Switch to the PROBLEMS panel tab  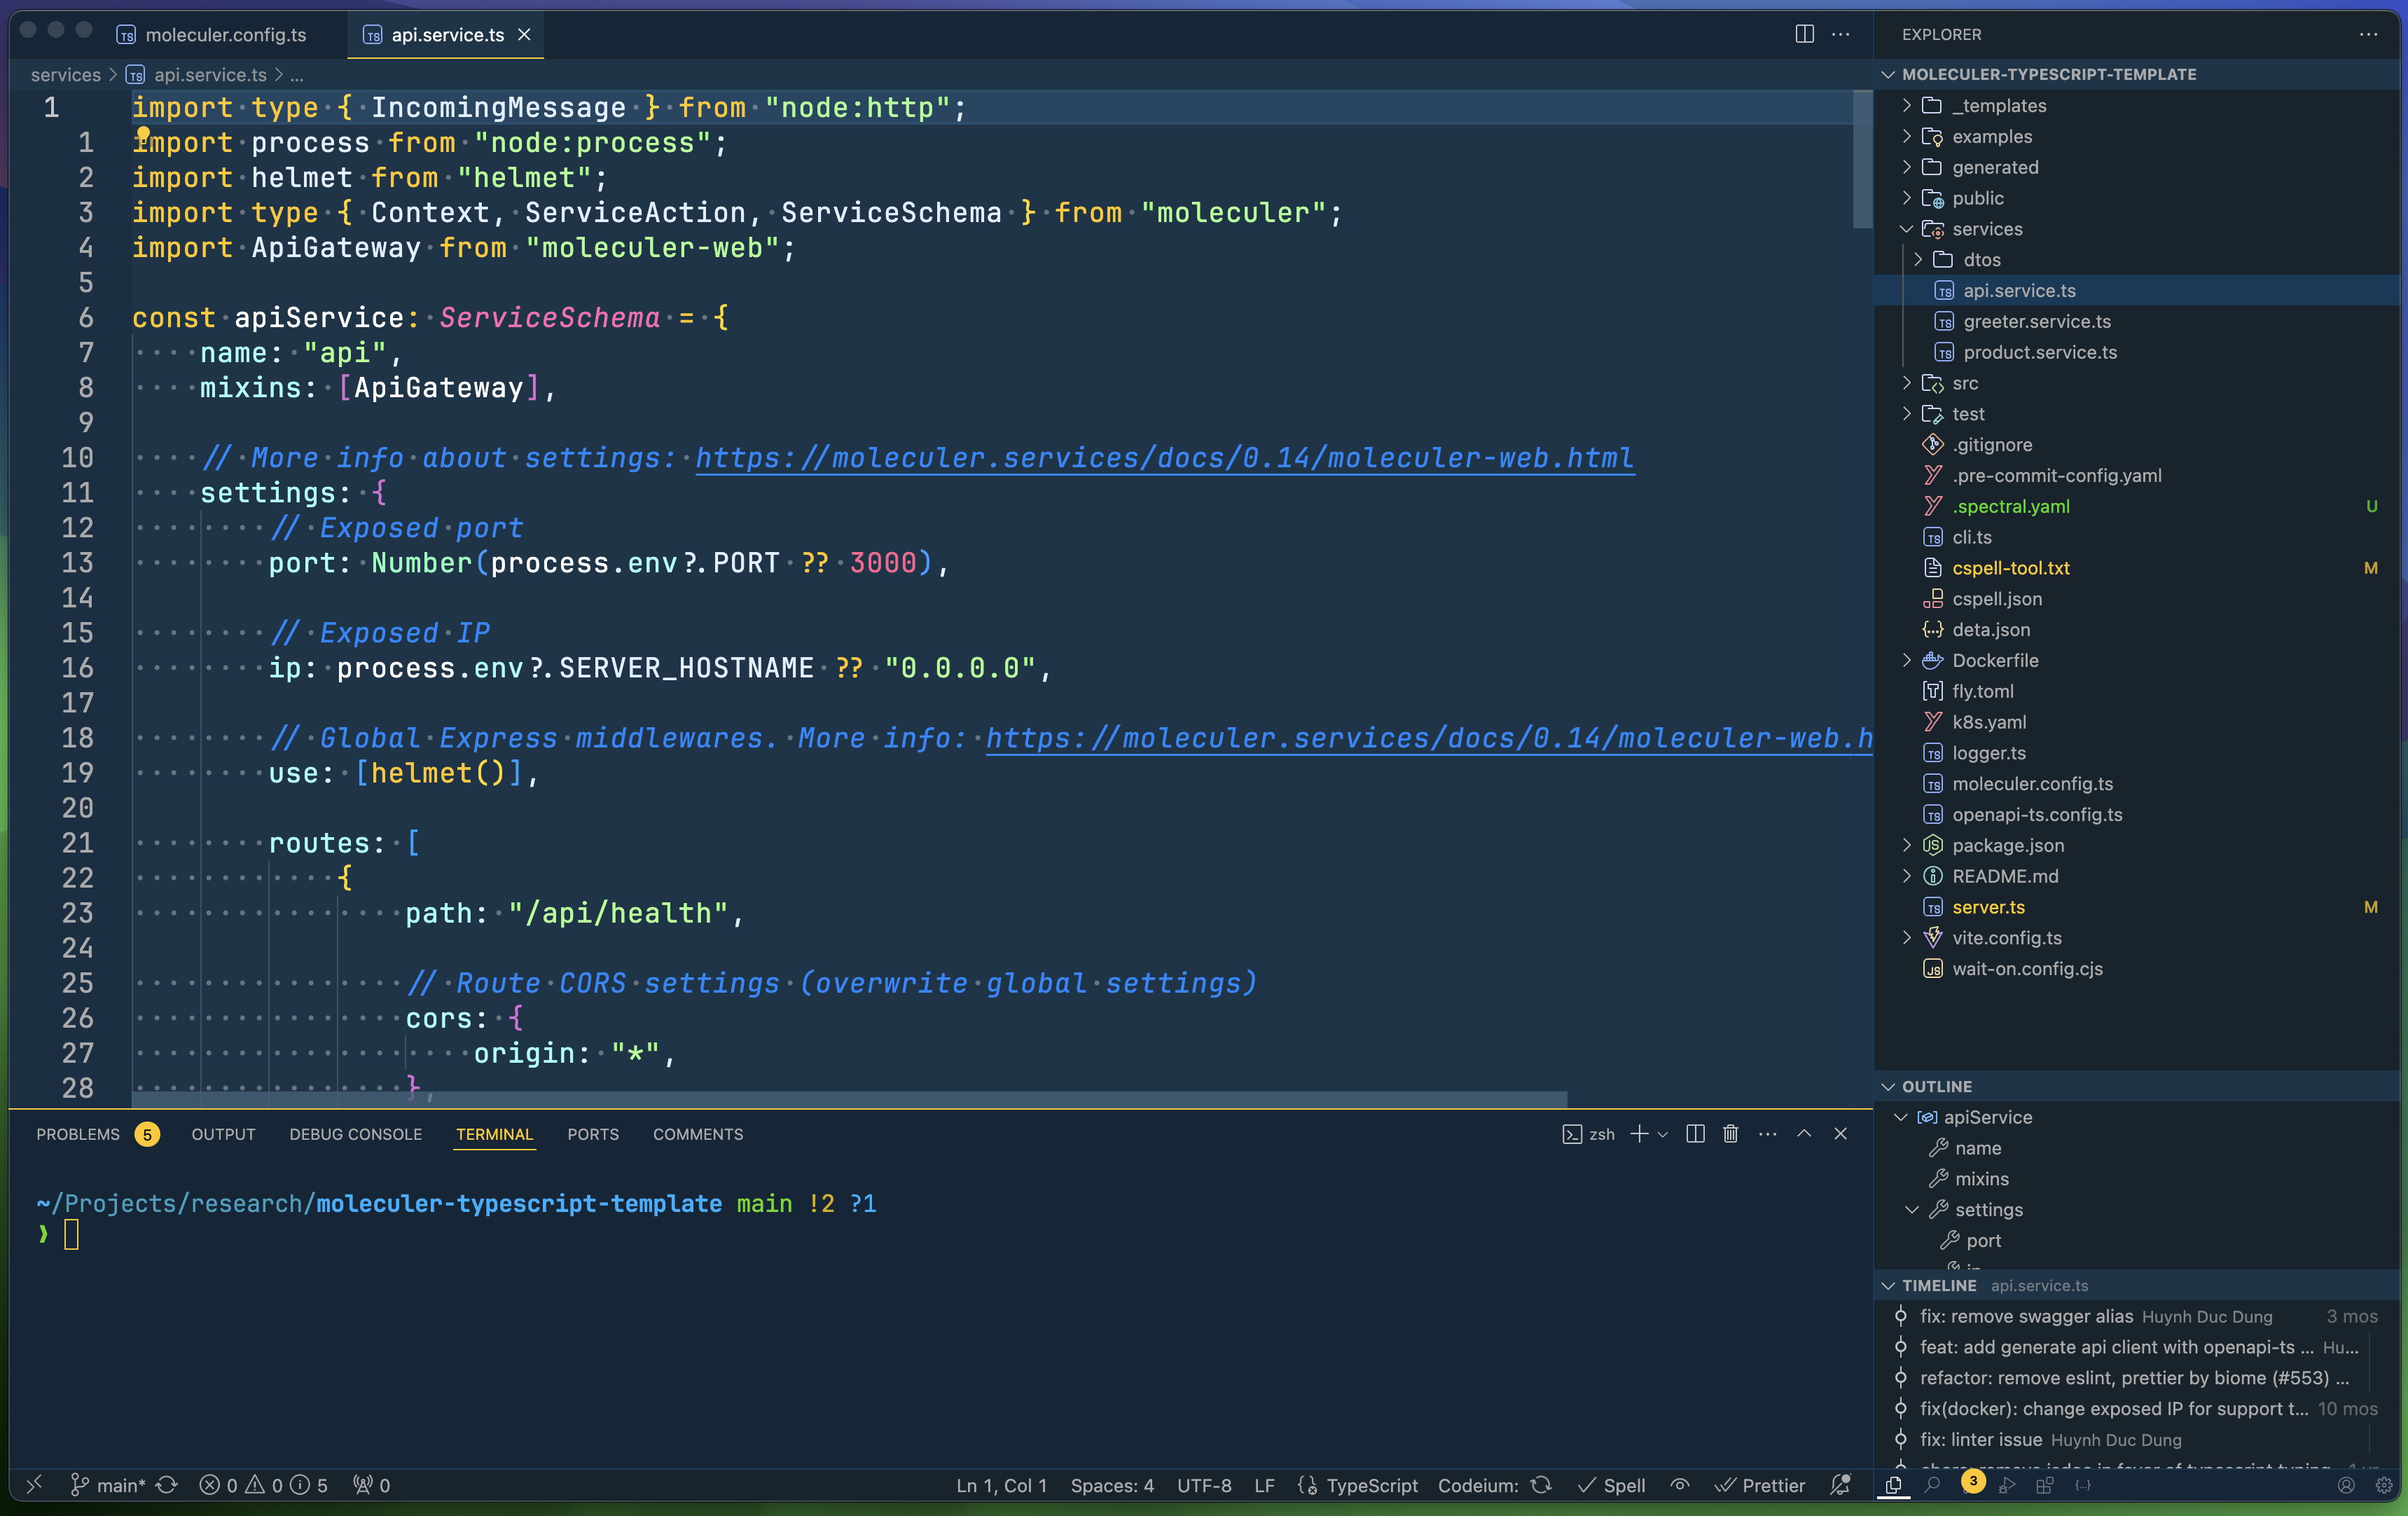(78, 1134)
